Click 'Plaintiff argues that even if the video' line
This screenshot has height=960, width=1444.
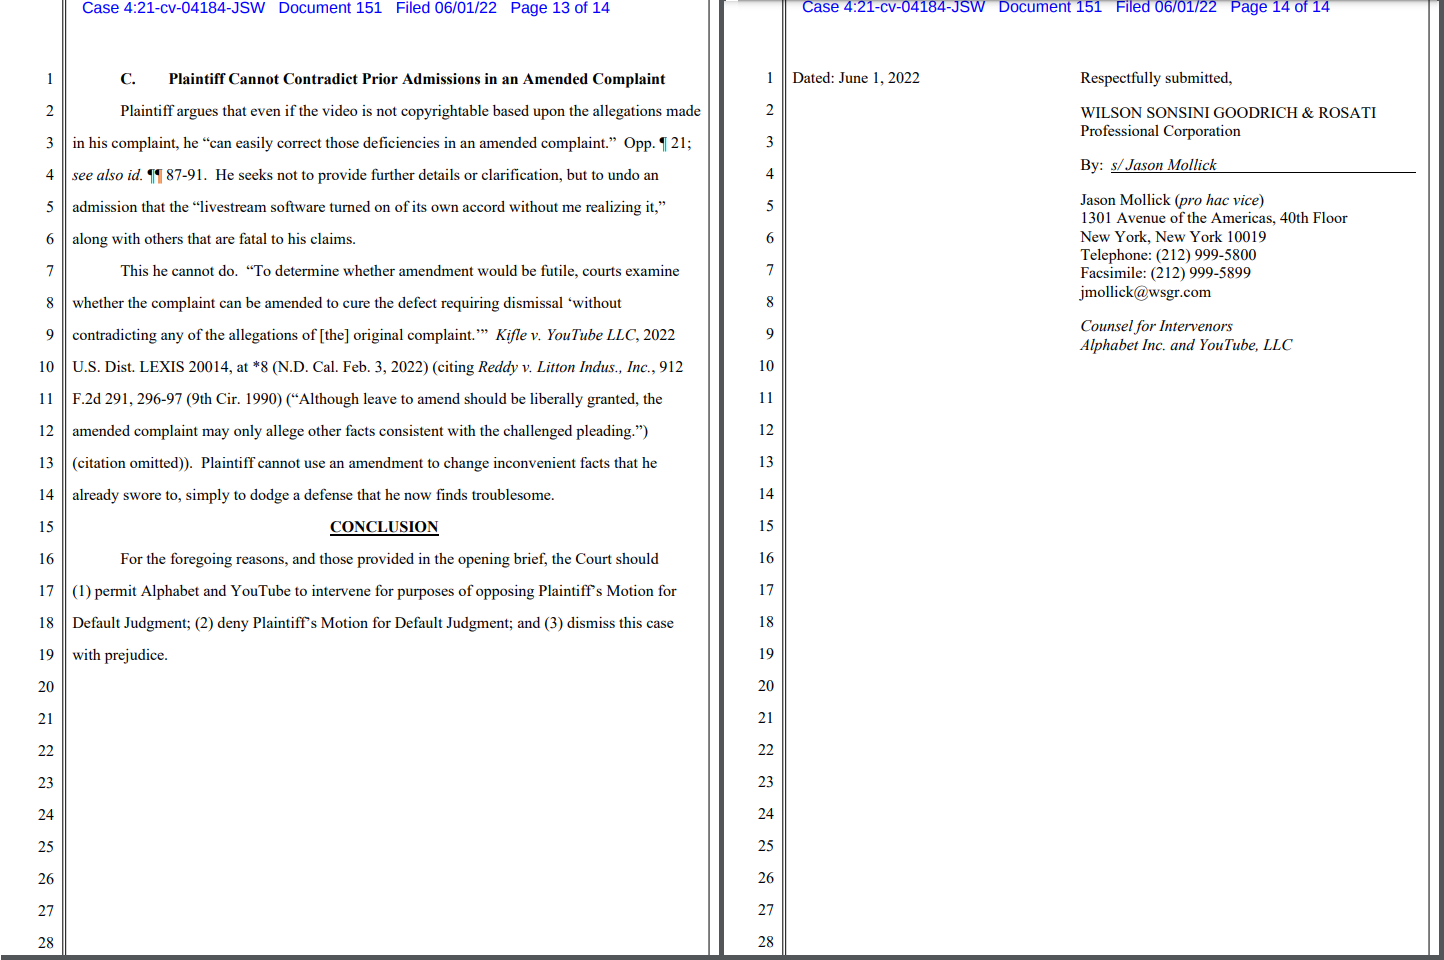click(410, 111)
